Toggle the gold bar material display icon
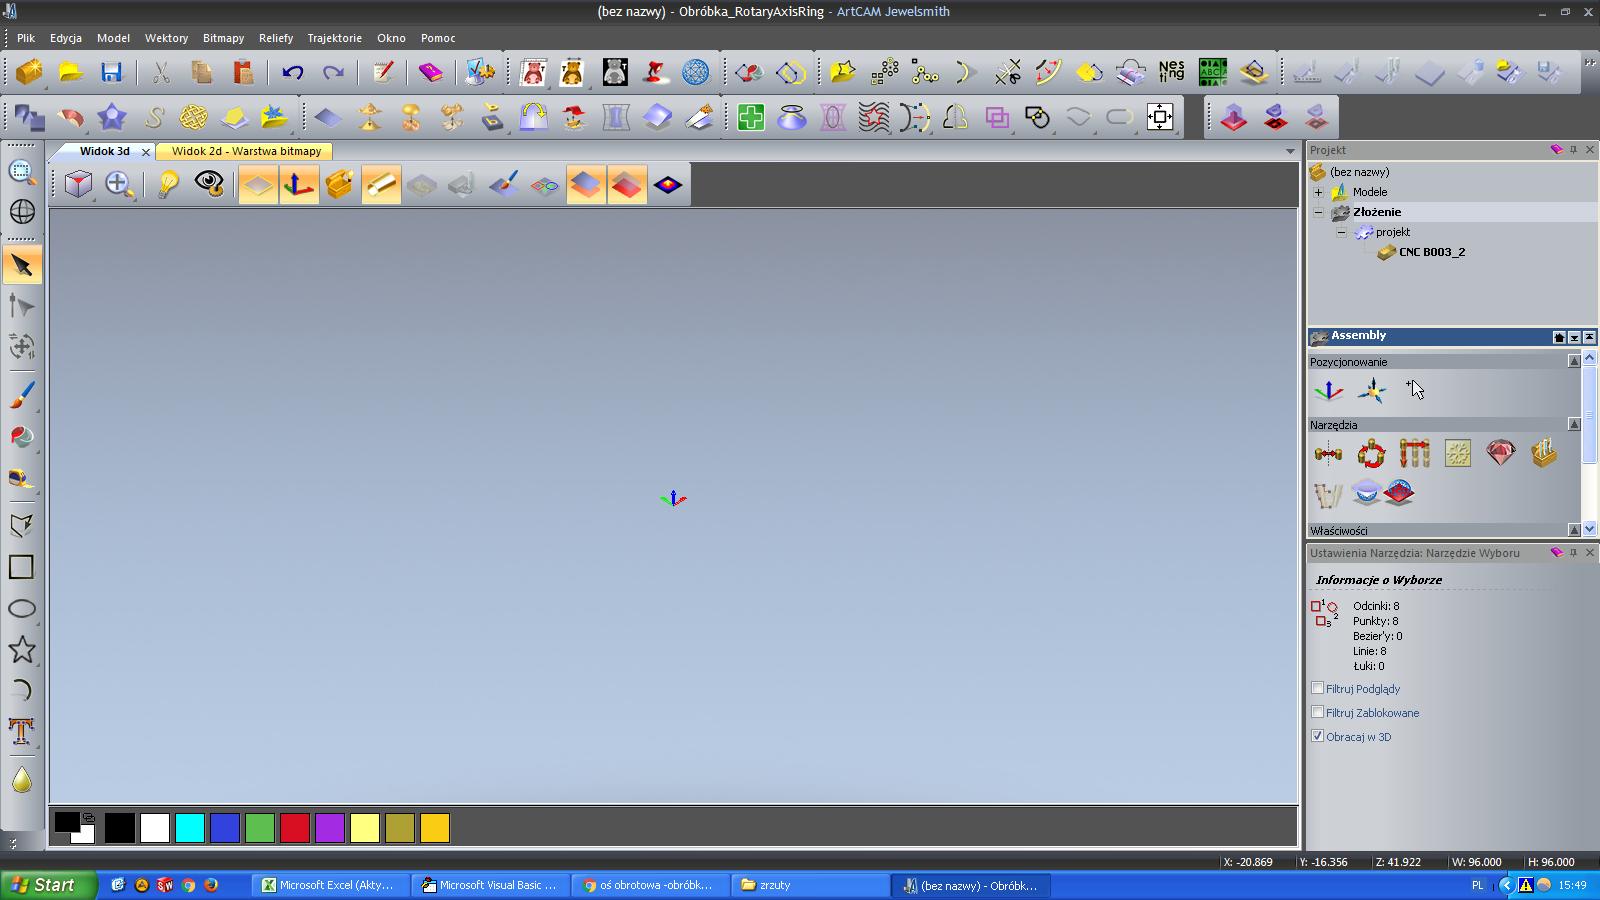 click(381, 185)
